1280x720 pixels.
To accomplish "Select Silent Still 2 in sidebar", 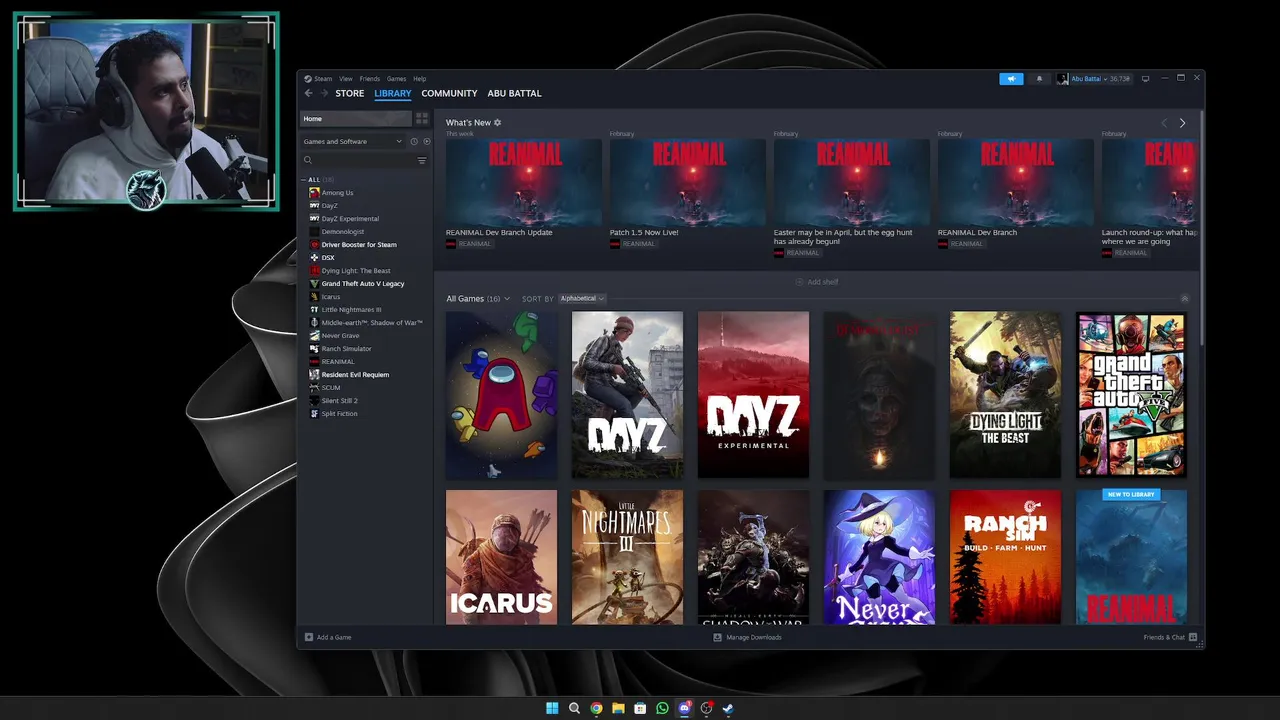I will [x=339, y=400].
